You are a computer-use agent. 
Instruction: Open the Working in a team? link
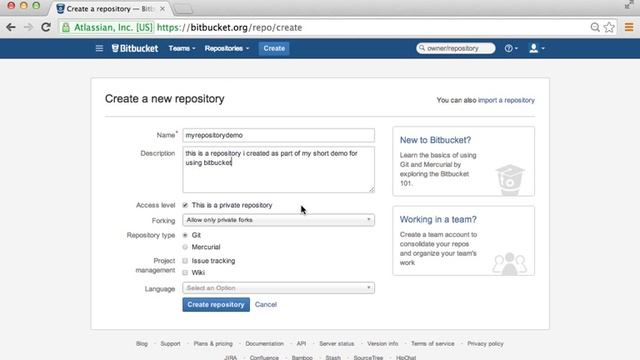pyautogui.click(x=438, y=220)
